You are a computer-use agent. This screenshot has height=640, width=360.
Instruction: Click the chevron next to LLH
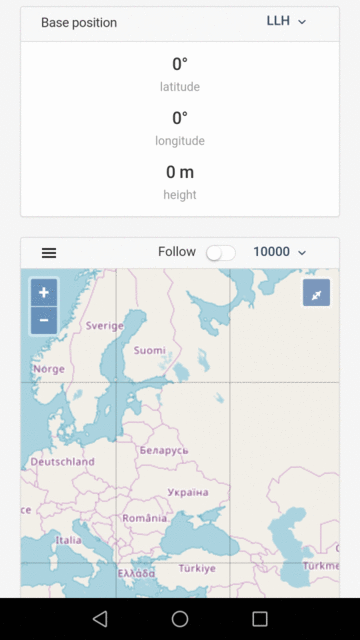pyautogui.click(x=302, y=22)
